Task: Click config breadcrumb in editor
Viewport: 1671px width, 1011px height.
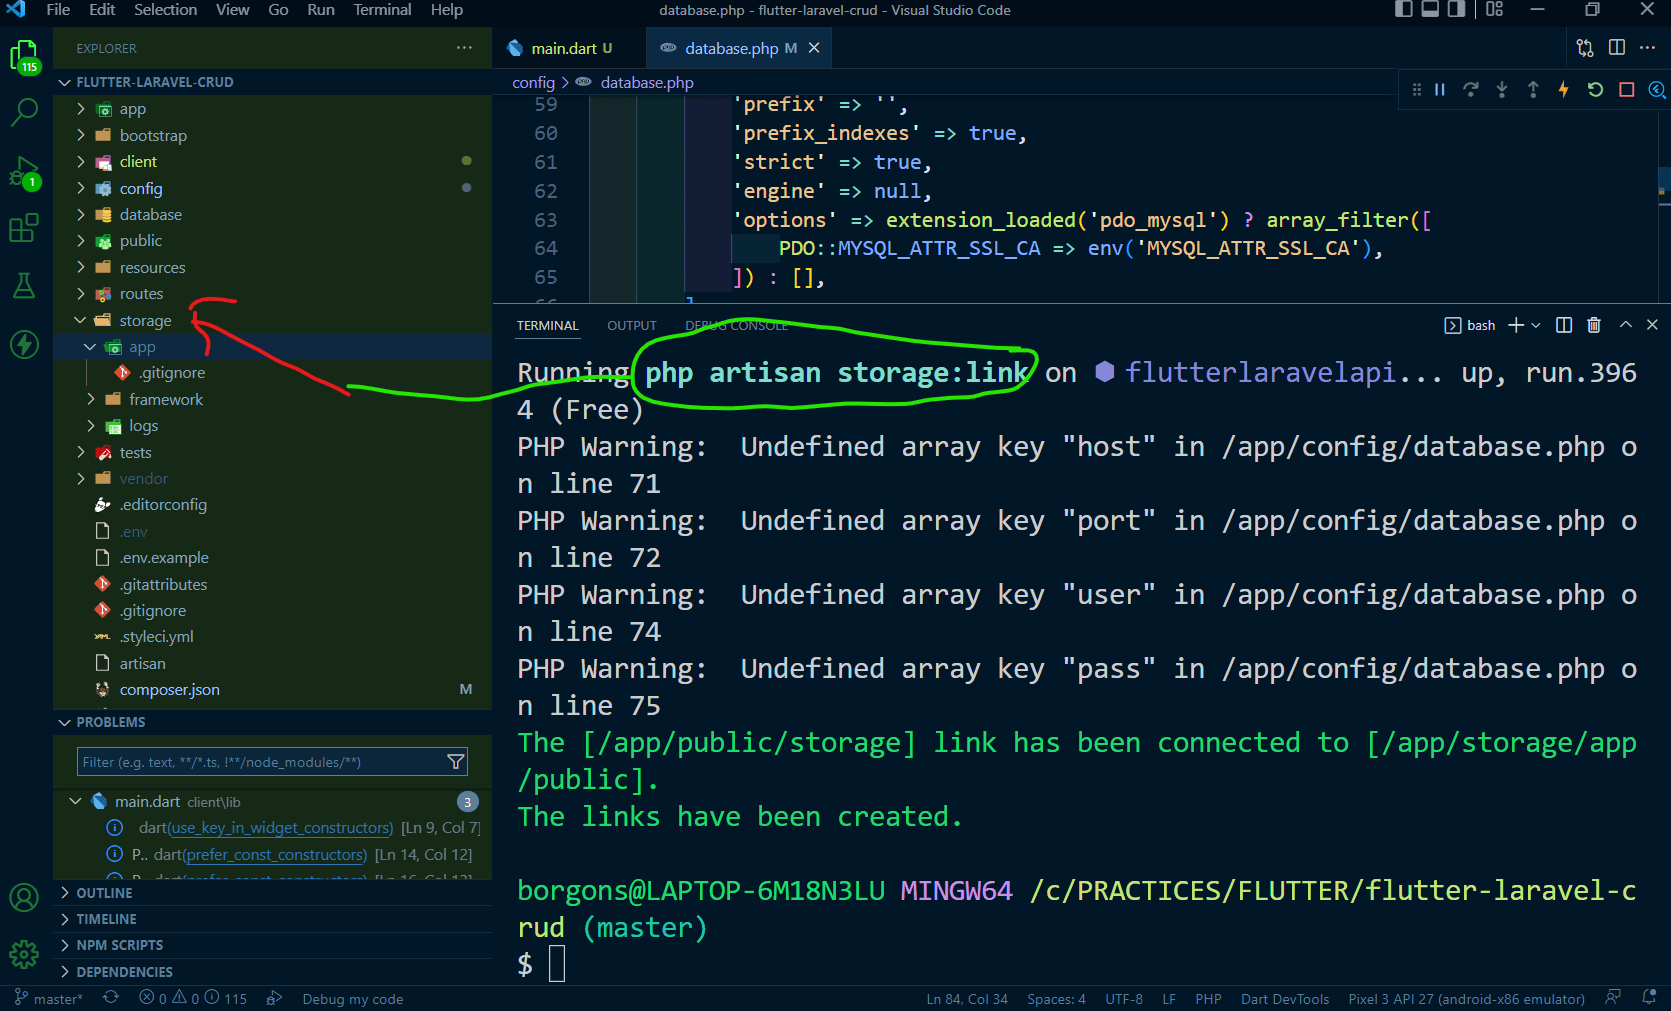Action: [533, 82]
